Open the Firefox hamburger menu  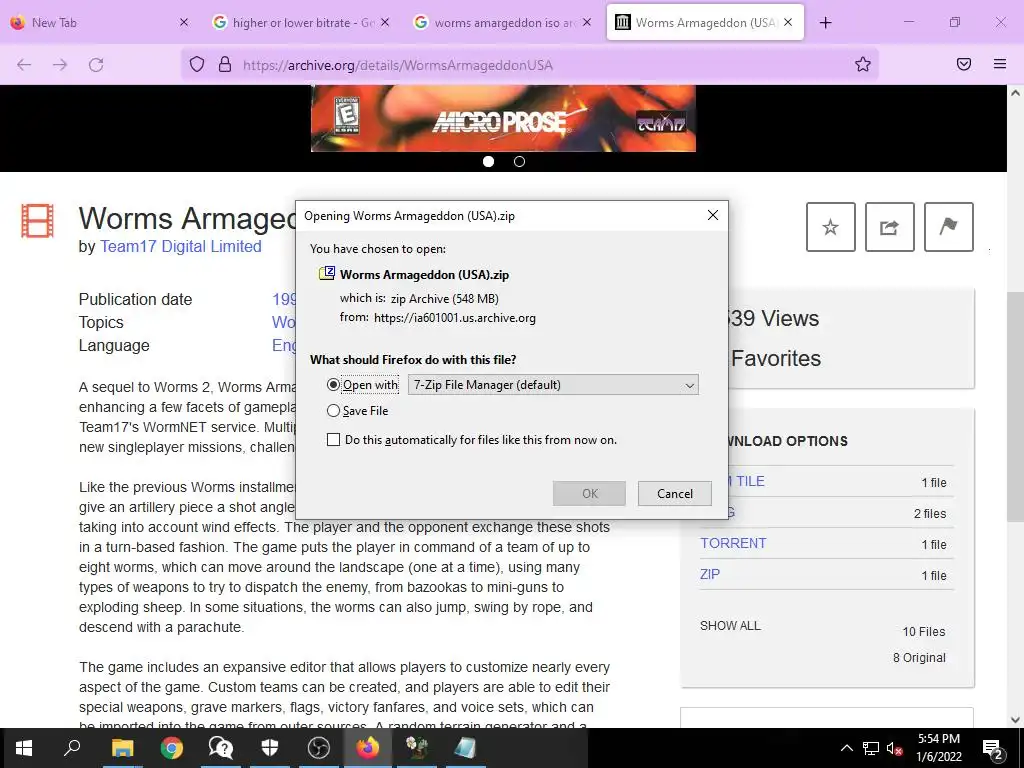click(1000, 64)
